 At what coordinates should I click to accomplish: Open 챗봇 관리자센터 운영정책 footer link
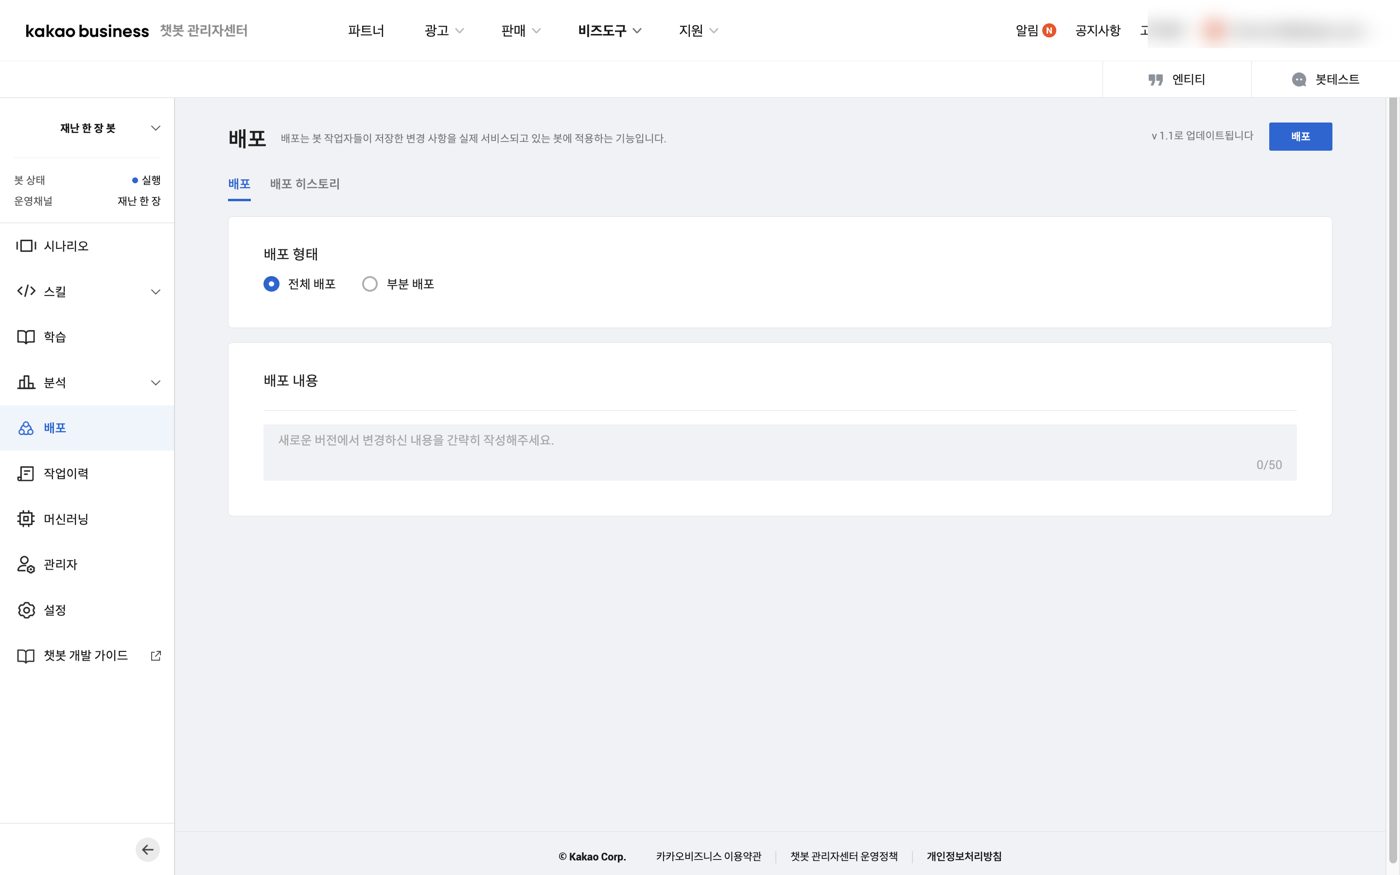pyautogui.click(x=844, y=857)
